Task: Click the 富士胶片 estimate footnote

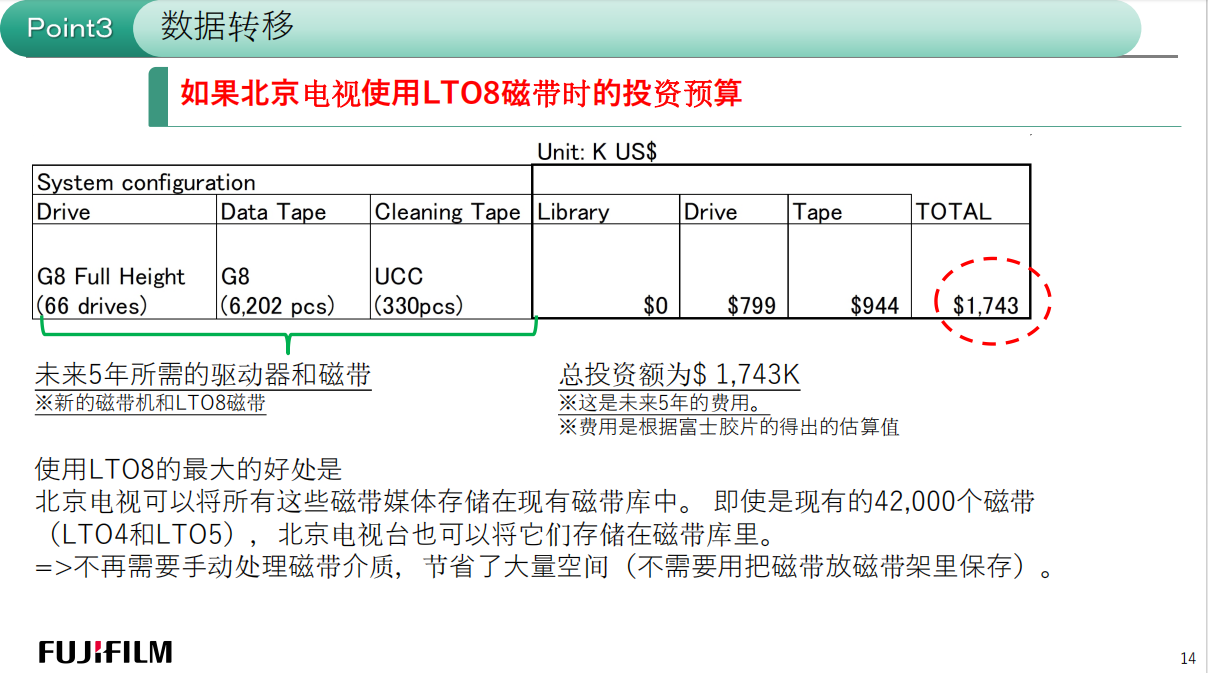Action: (x=728, y=427)
